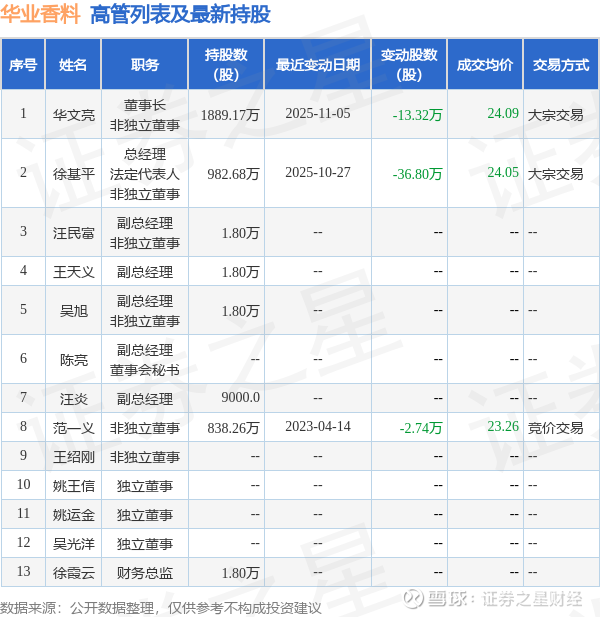Click the date 2023-04-14
This screenshot has height=617, width=600.
[x=318, y=426]
